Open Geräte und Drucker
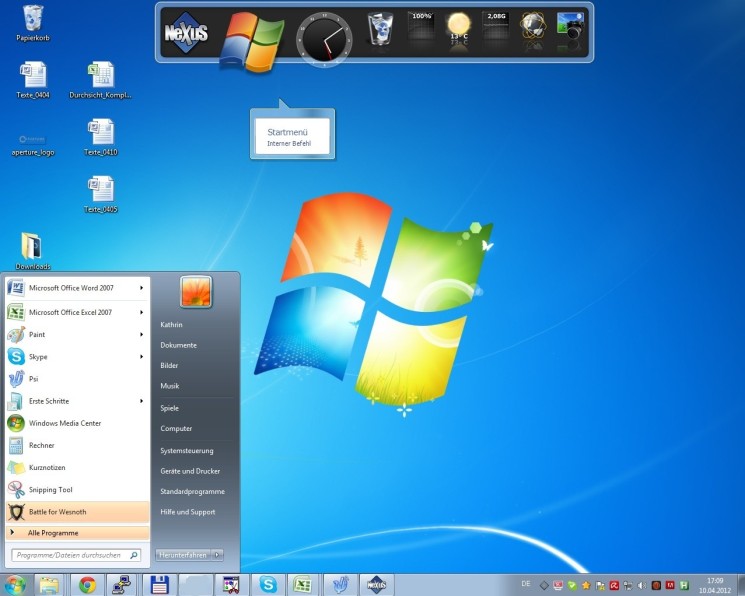The image size is (745, 596). 190,471
